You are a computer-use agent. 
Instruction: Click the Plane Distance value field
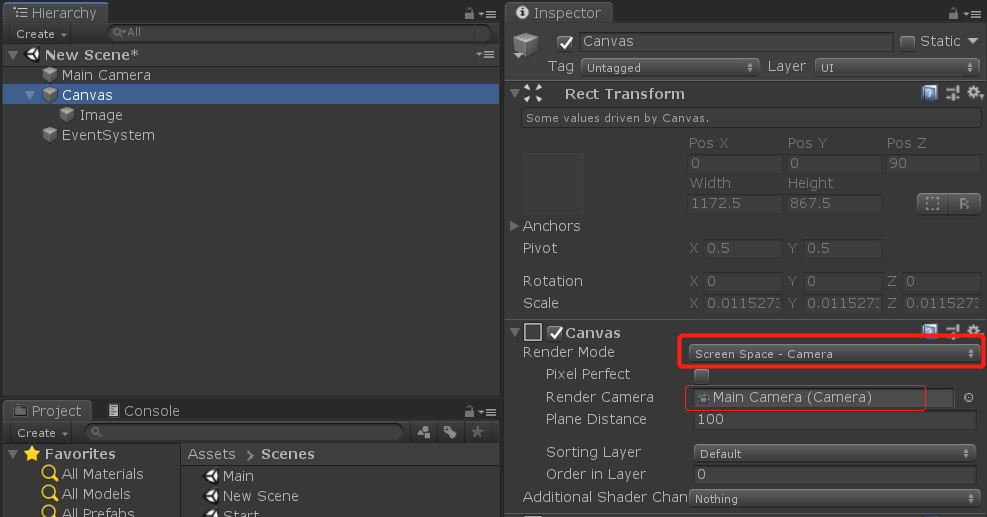[834, 419]
